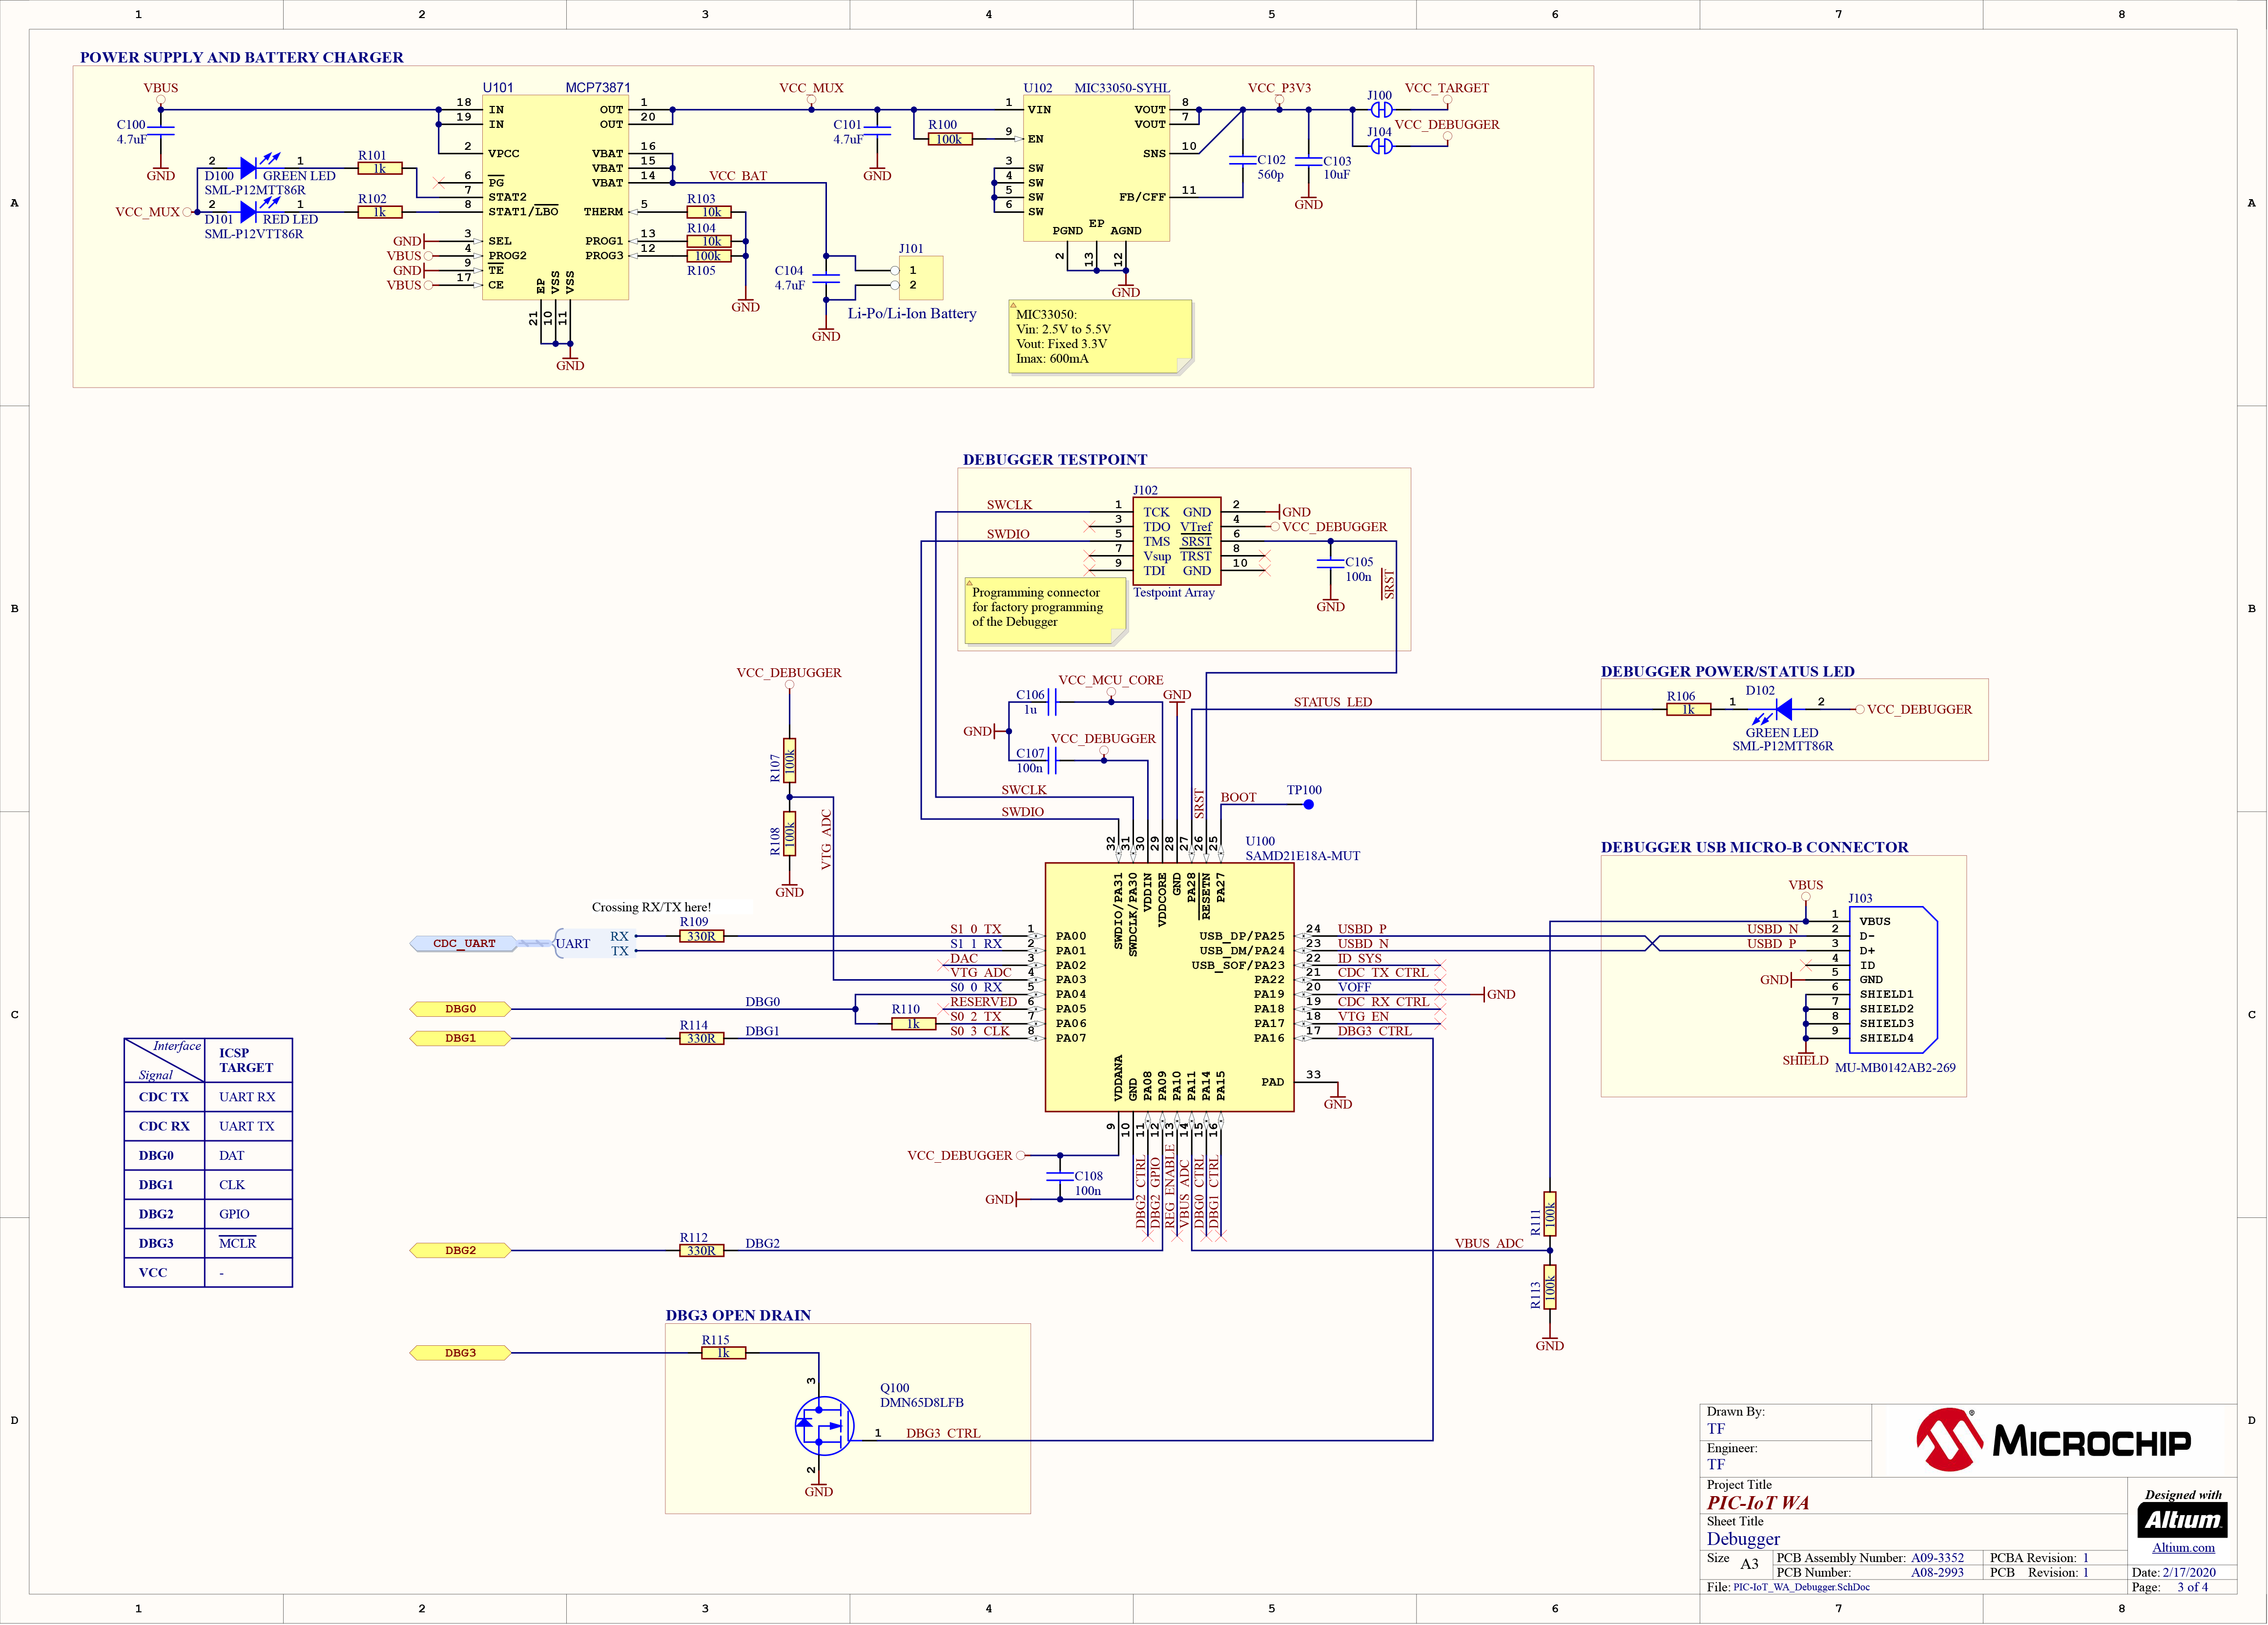The image size is (2268, 1625).
Task: Select the J103 USB micro-B connector
Action: click(1892, 980)
